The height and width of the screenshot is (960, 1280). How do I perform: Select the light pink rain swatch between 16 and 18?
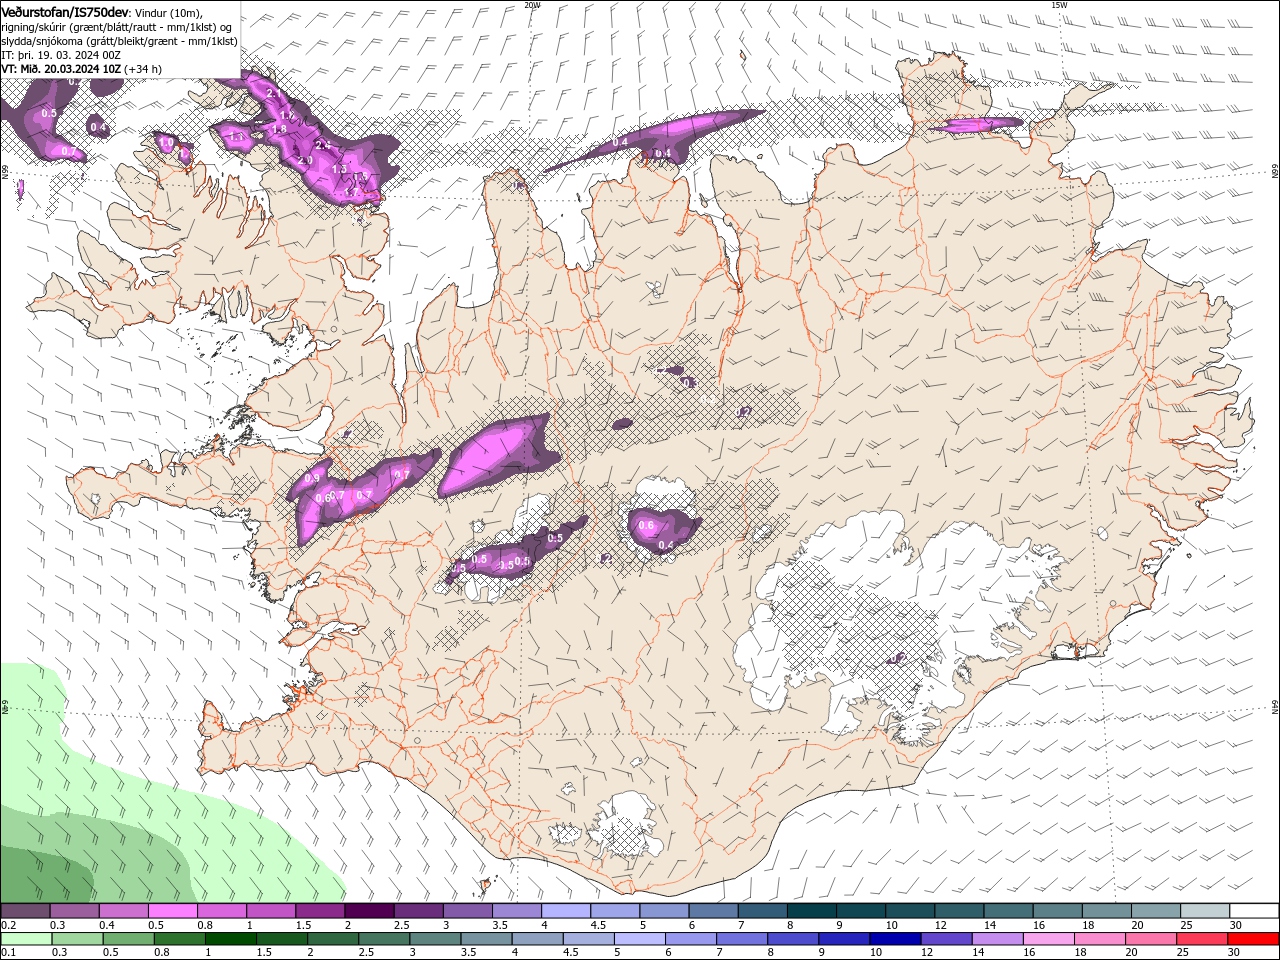coord(1048,939)
